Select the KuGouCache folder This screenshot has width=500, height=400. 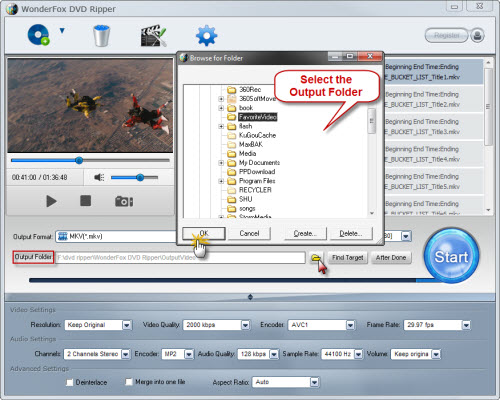point(257,135)
